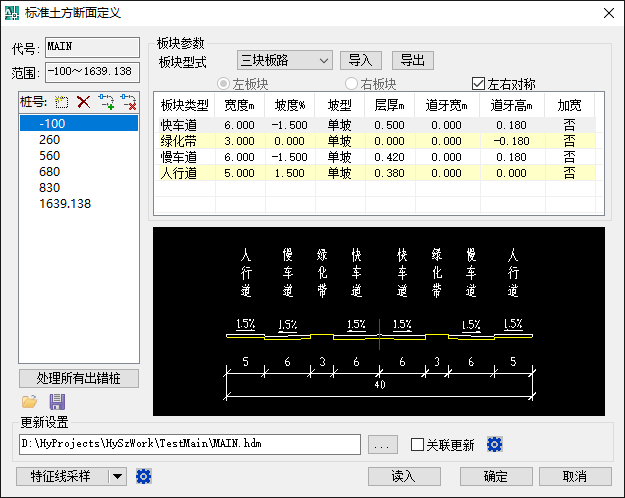Open the 板块型式 三块板路 dropdown

285,61
